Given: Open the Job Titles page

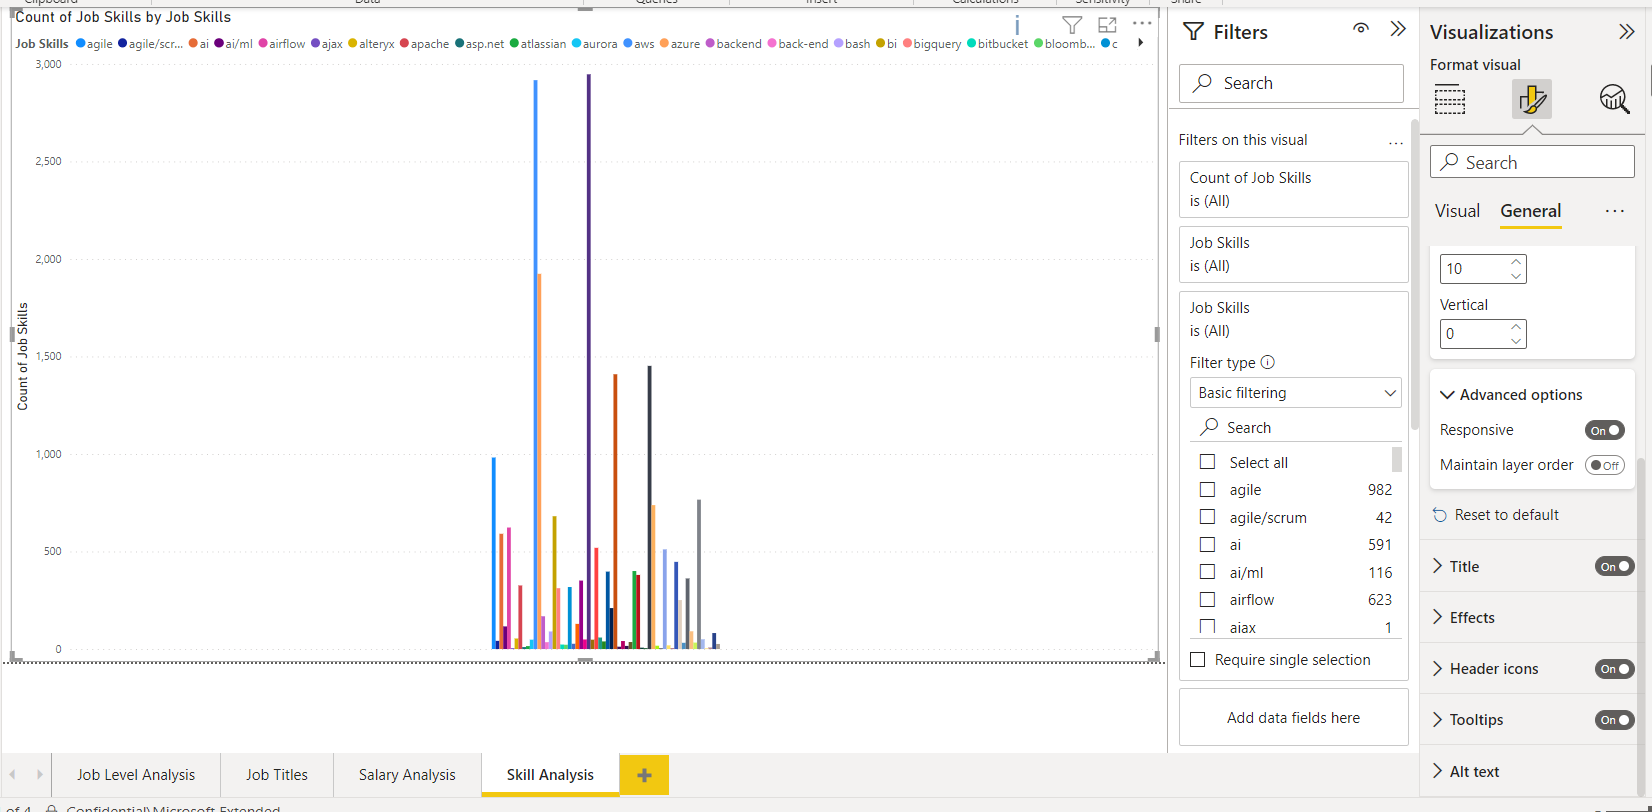Looking at the screenshot, I should 277,775.
